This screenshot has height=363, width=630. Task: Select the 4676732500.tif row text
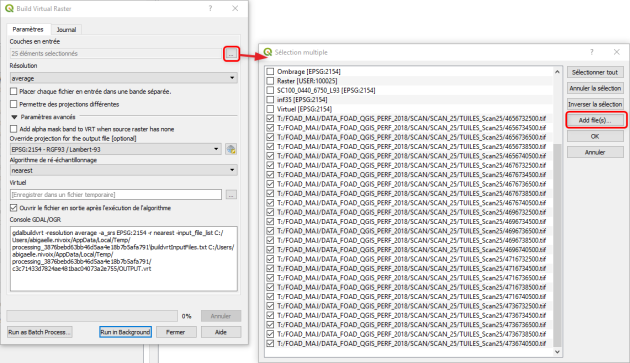coord(411,165)
